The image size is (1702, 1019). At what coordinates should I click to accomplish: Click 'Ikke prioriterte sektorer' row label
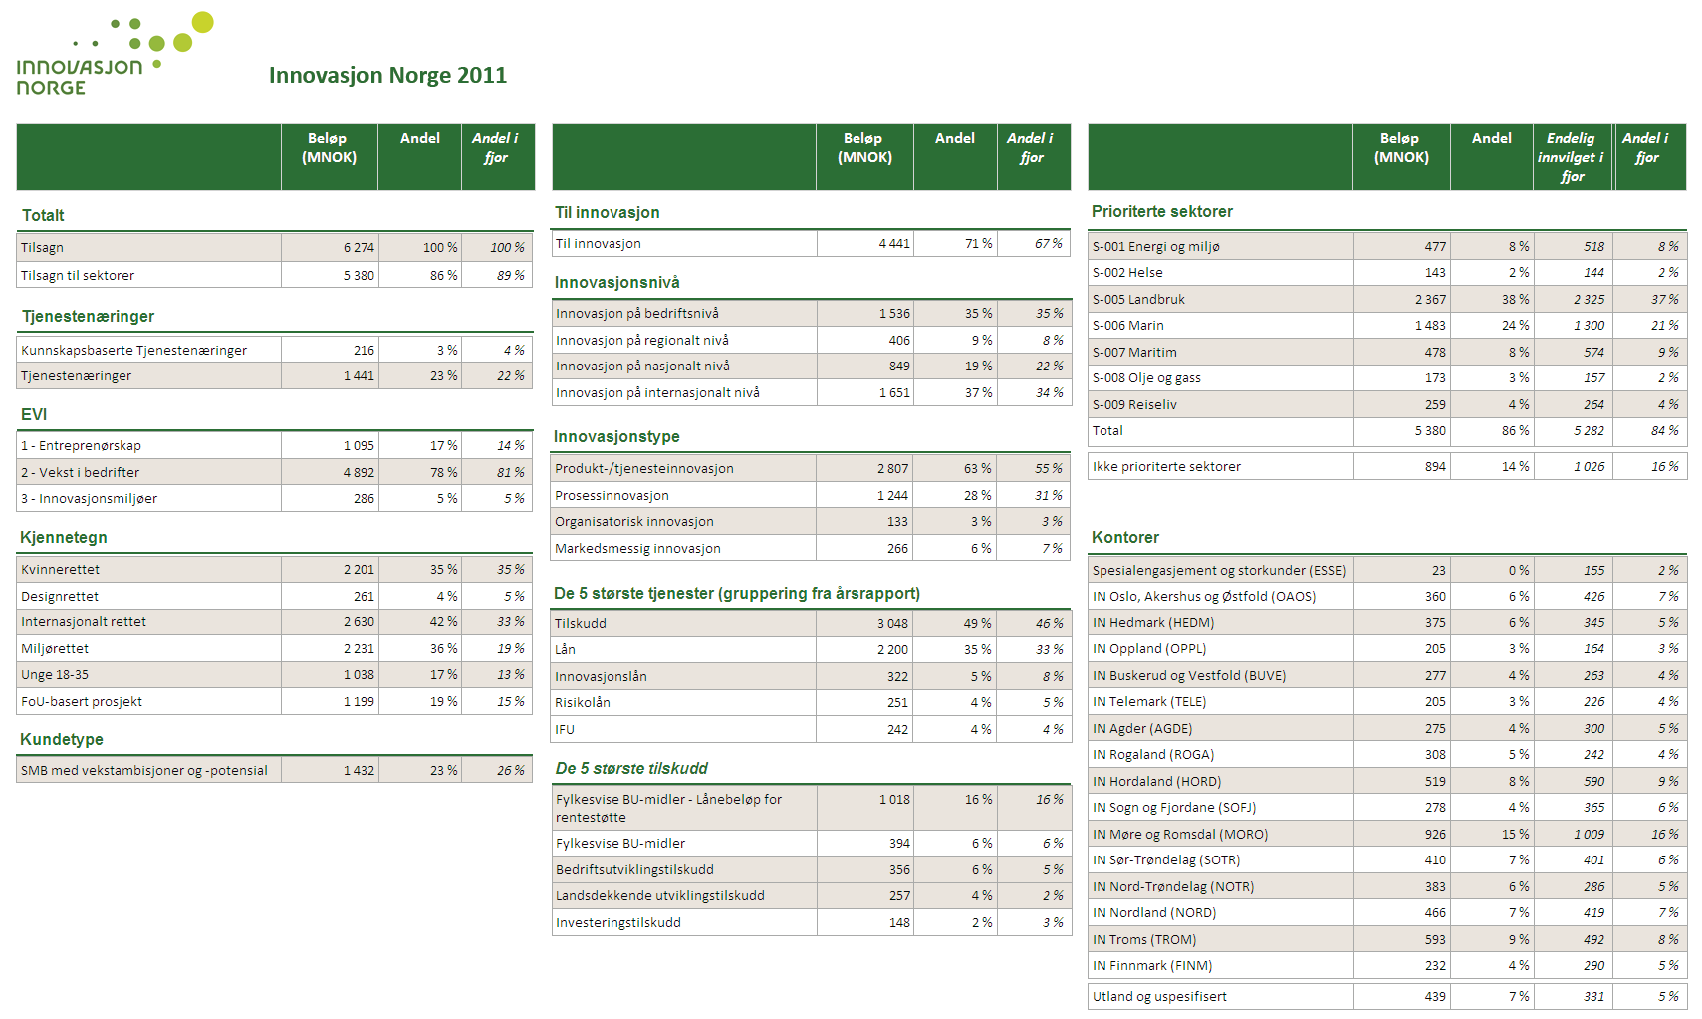[x=1166, y=466]
